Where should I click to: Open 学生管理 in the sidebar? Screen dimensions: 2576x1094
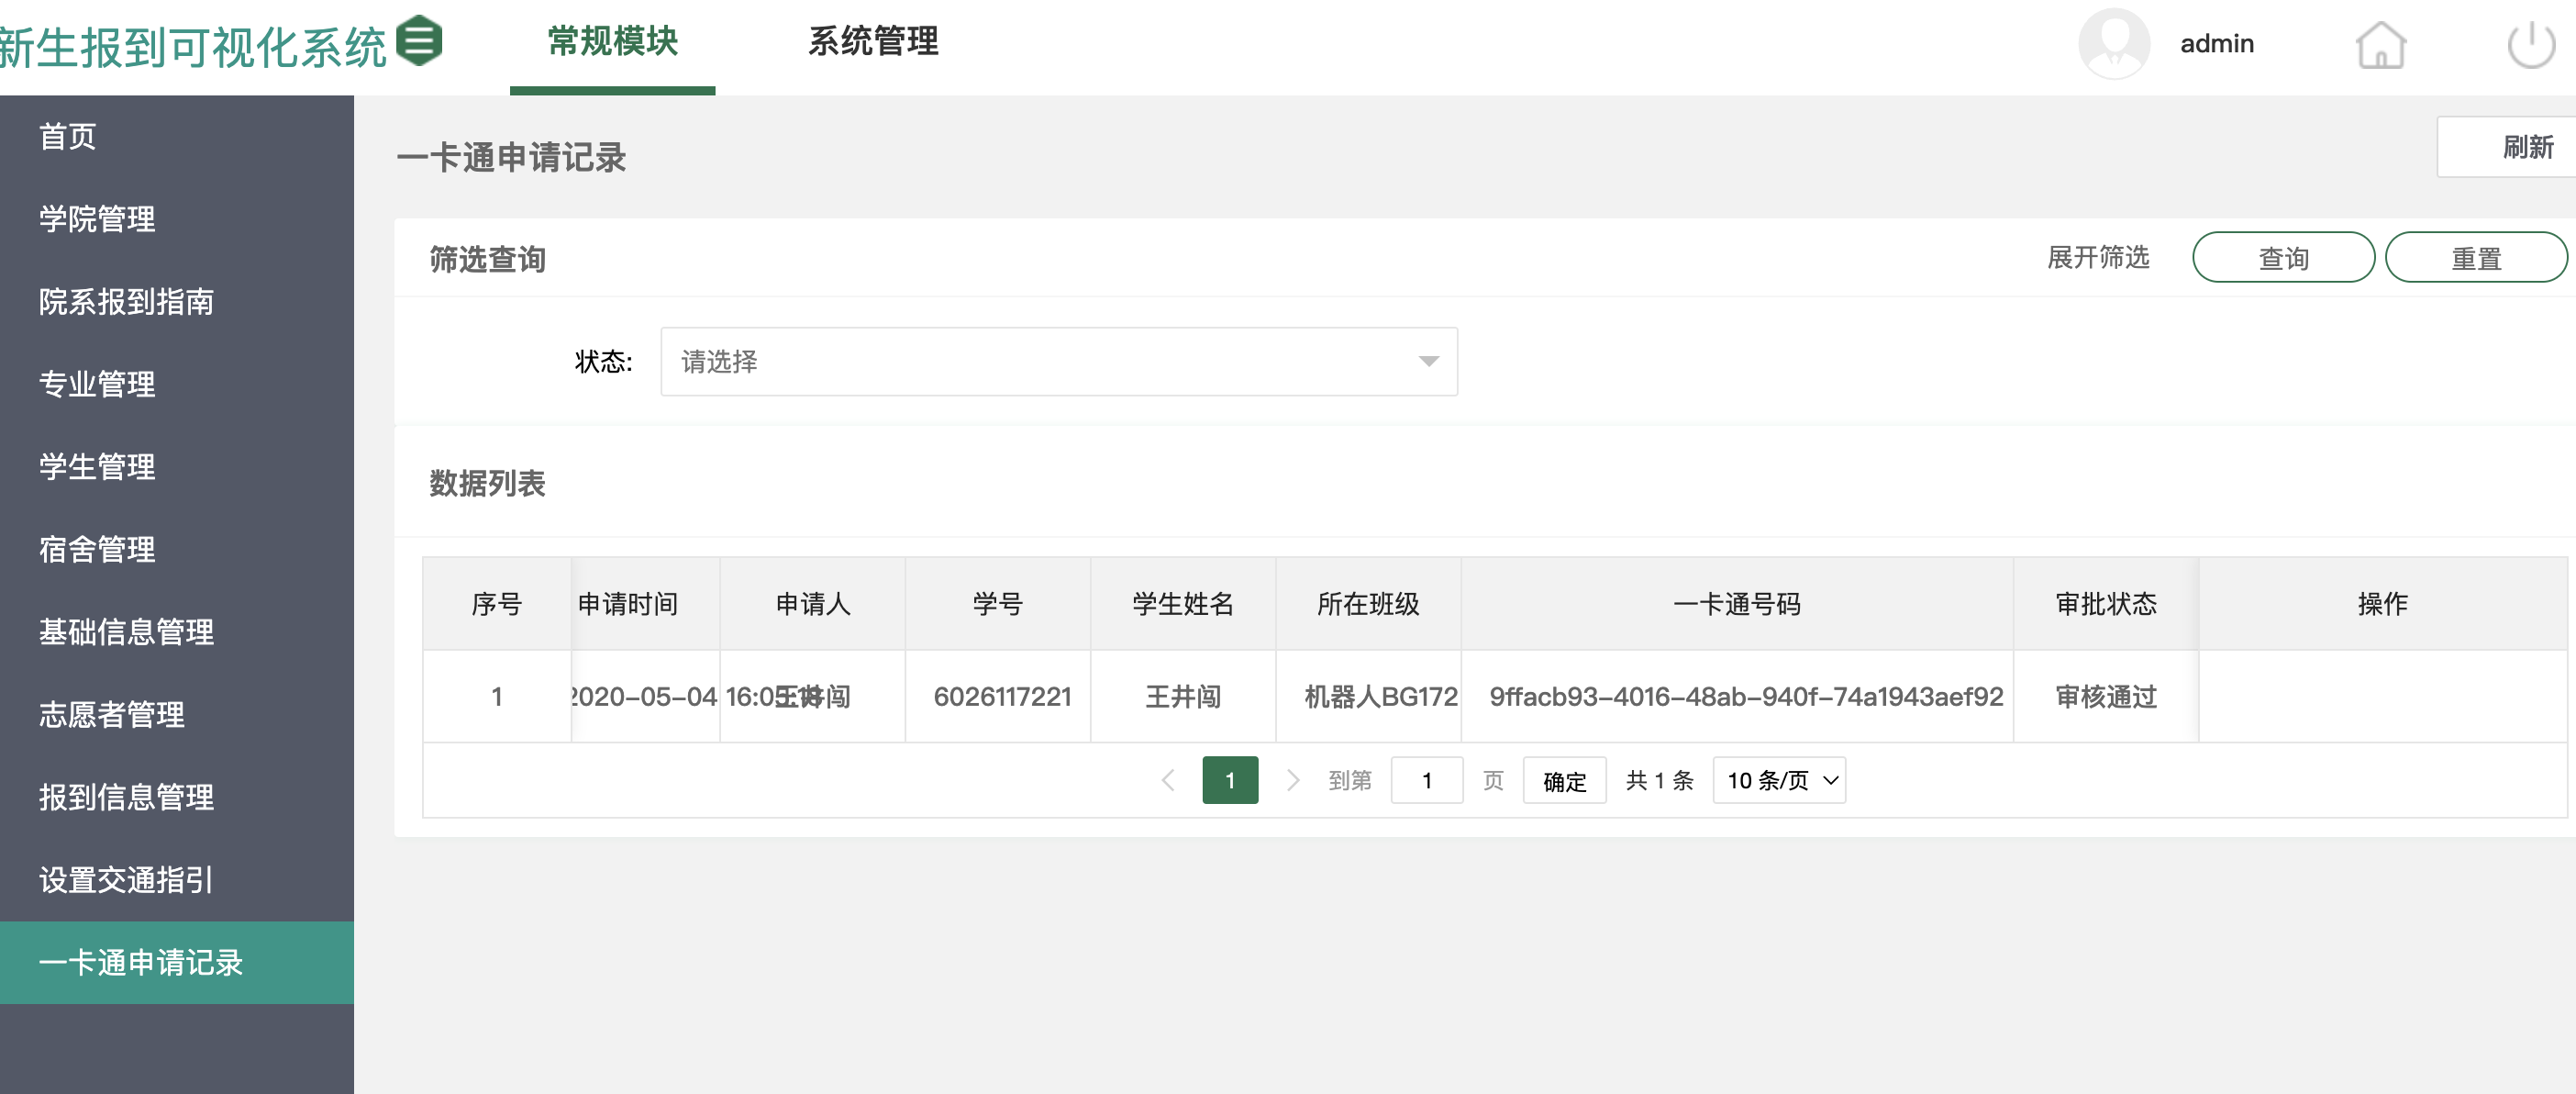[x=97, y=466]
